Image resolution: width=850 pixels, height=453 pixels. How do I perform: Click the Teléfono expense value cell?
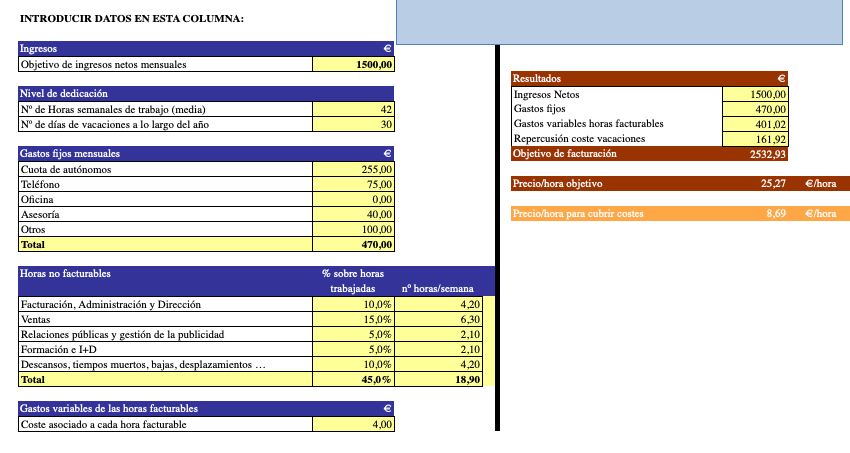(x=354, y=184)
